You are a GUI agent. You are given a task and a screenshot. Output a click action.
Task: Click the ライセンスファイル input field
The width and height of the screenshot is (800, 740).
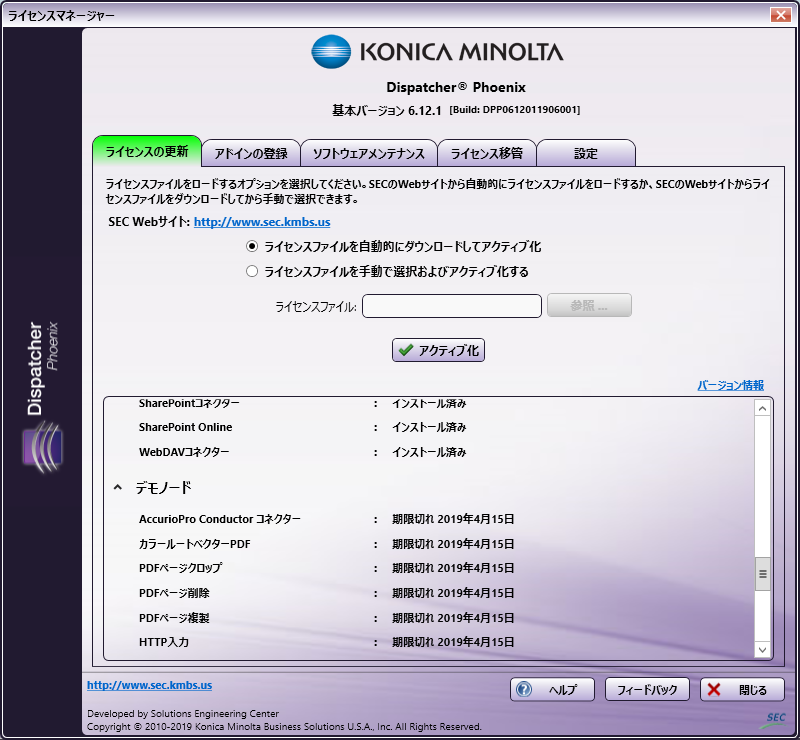(452, 306)
